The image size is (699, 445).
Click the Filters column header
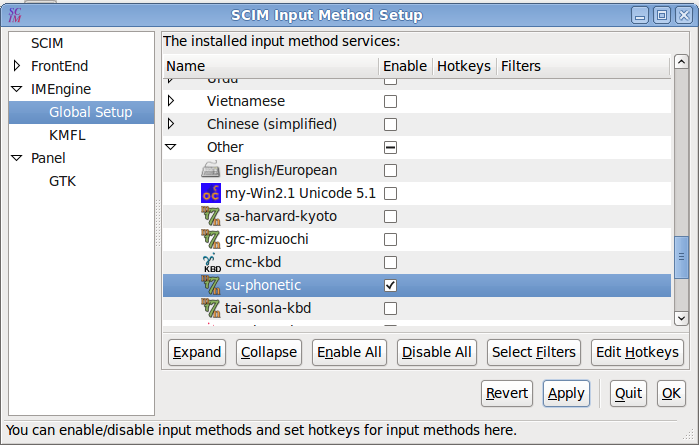pos(583,66)
